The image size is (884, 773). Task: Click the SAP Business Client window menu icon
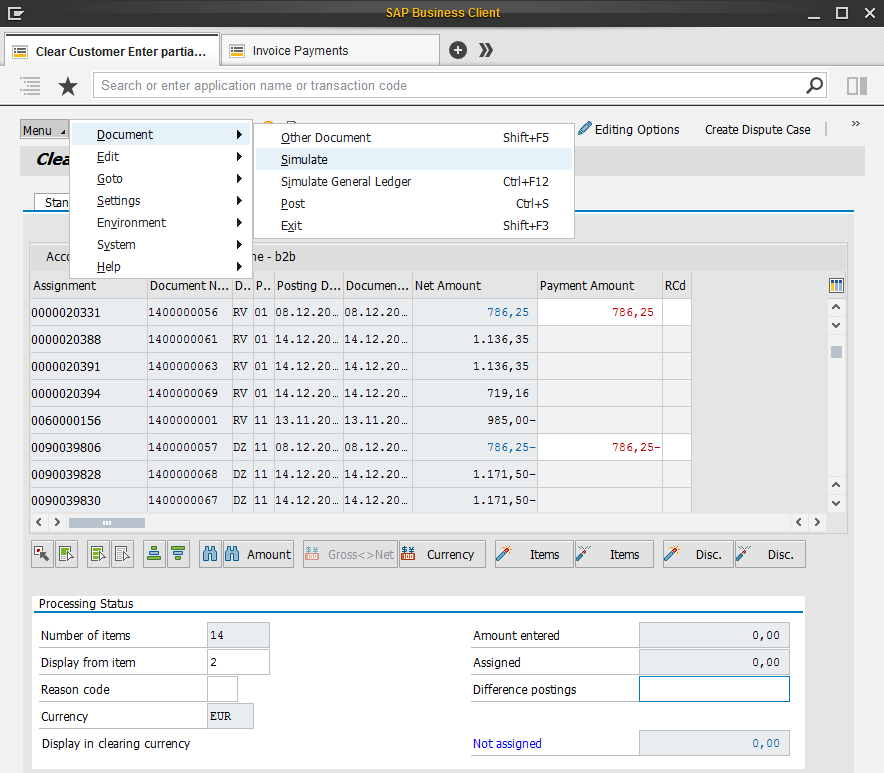point(15,12)
